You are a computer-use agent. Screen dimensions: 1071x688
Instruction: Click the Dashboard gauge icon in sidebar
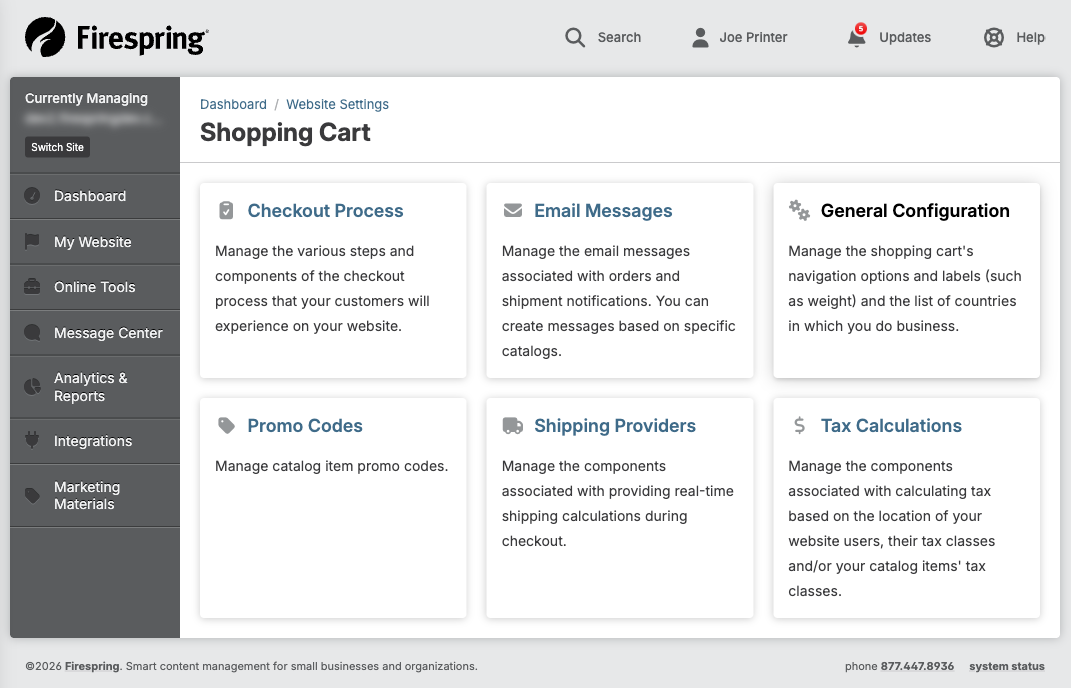coord(32,195)
